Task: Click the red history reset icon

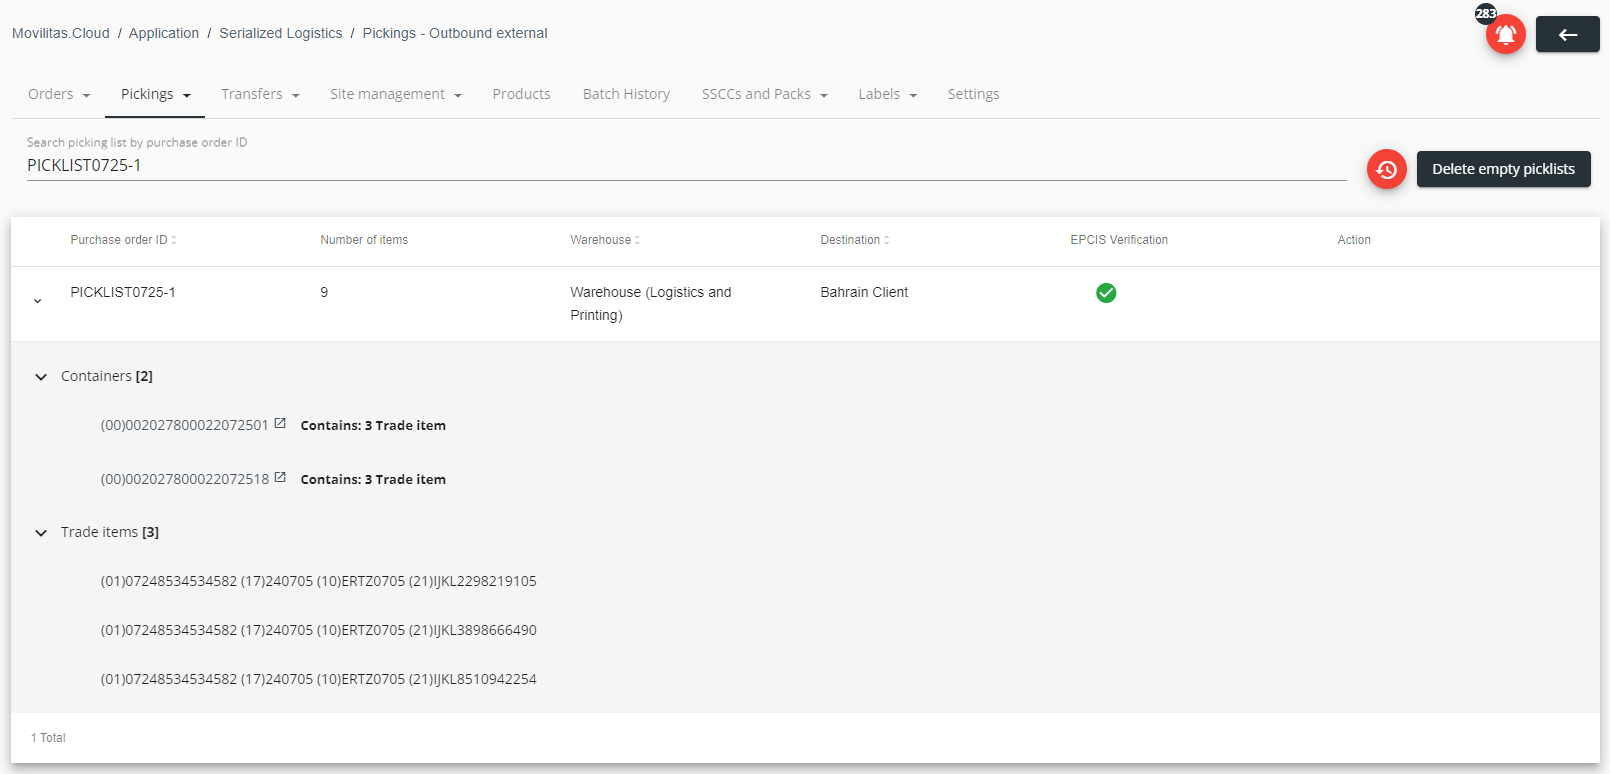Action: tap(1386, 169)
